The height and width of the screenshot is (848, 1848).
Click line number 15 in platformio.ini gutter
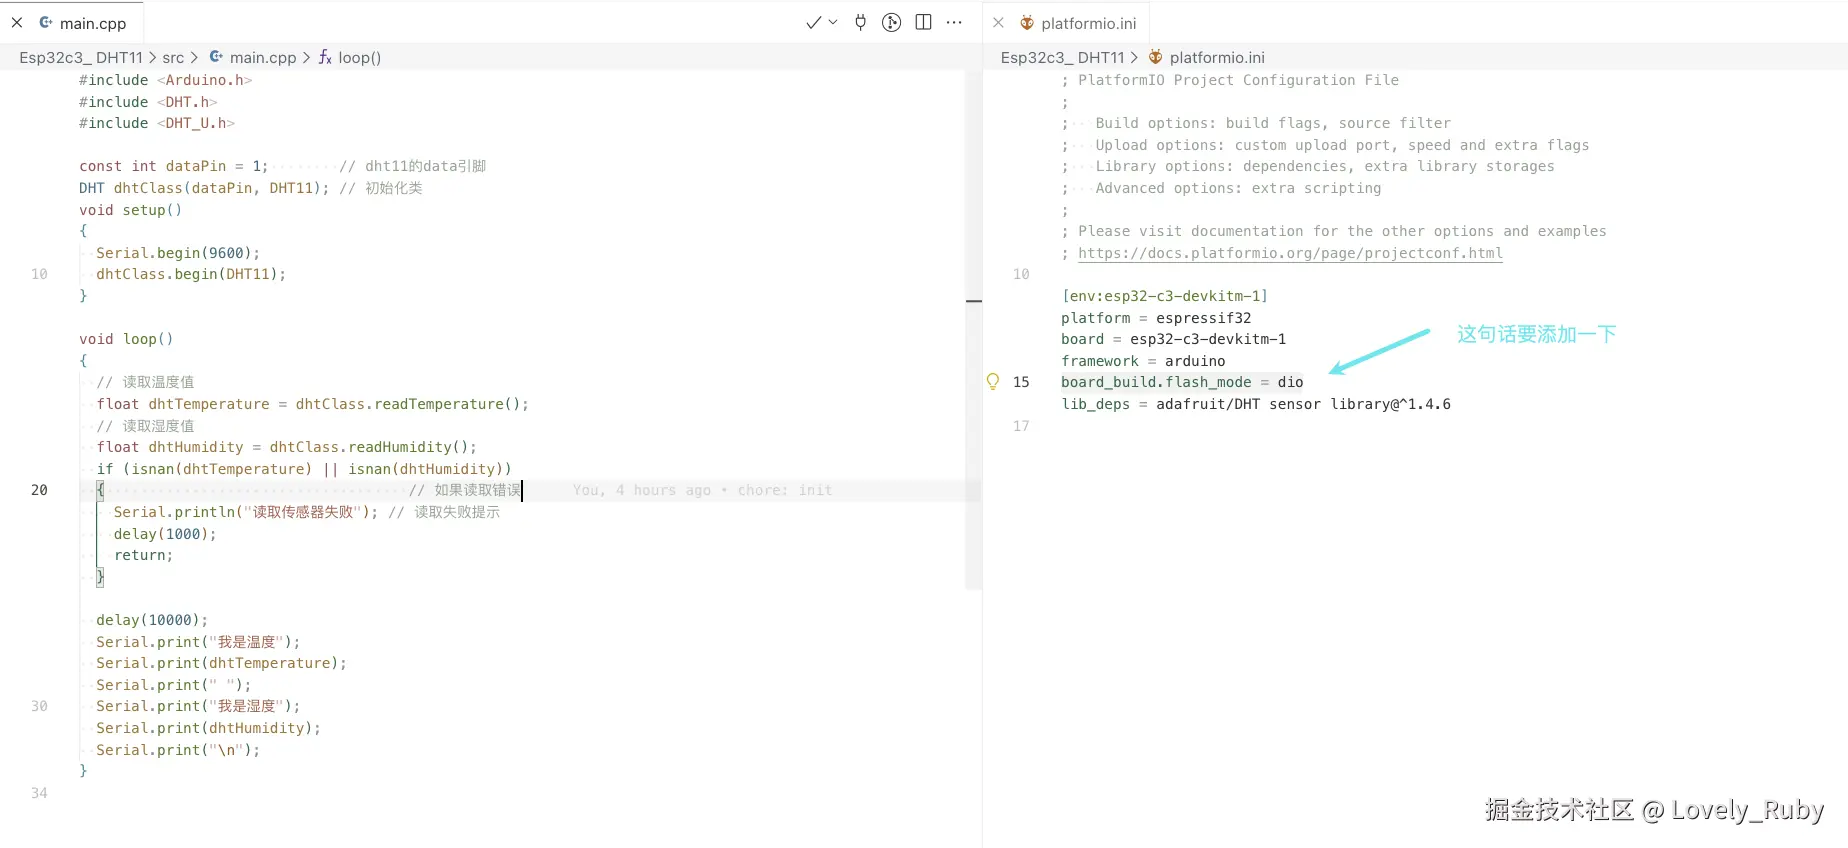(x=1021, y=382)
